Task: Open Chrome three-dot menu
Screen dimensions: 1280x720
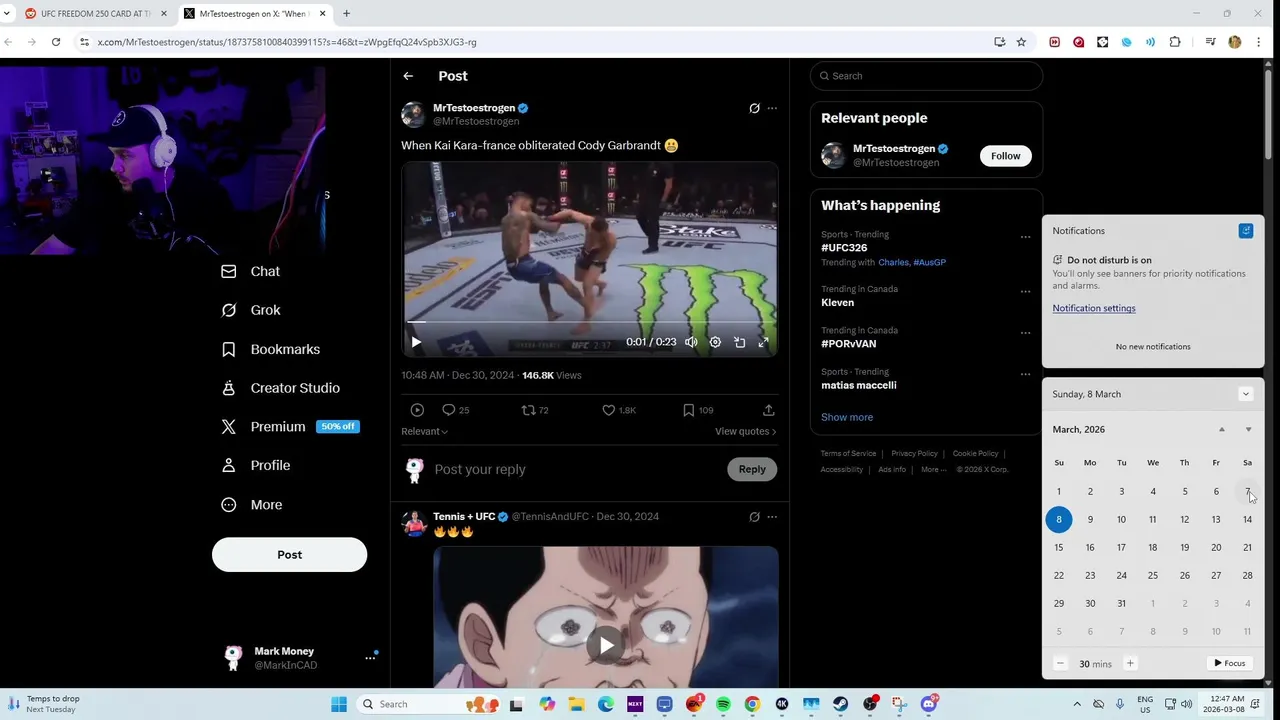Action: tap(1259, 42)
